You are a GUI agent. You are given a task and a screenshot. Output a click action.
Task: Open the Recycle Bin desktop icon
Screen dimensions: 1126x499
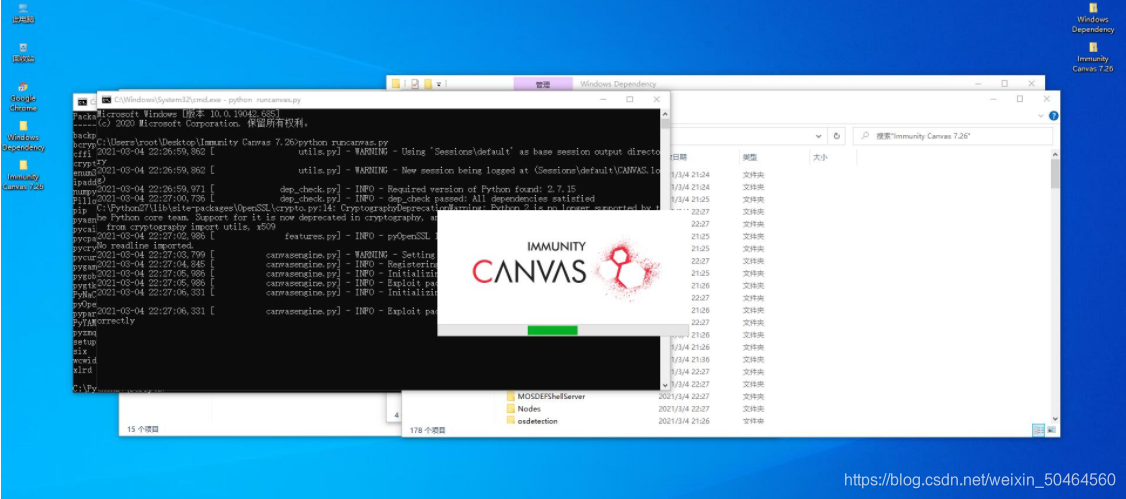pos(23,52)
